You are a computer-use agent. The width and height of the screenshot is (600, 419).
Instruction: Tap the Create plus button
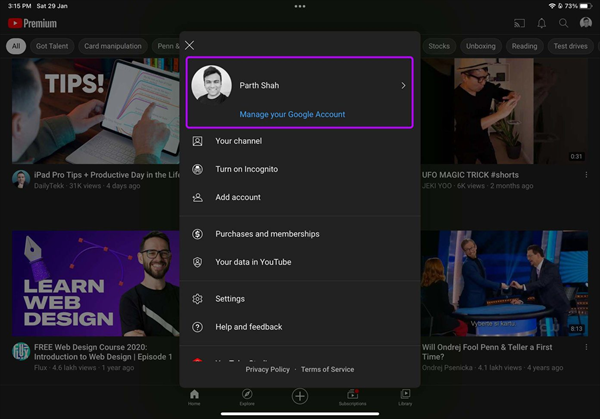(299, 396)
